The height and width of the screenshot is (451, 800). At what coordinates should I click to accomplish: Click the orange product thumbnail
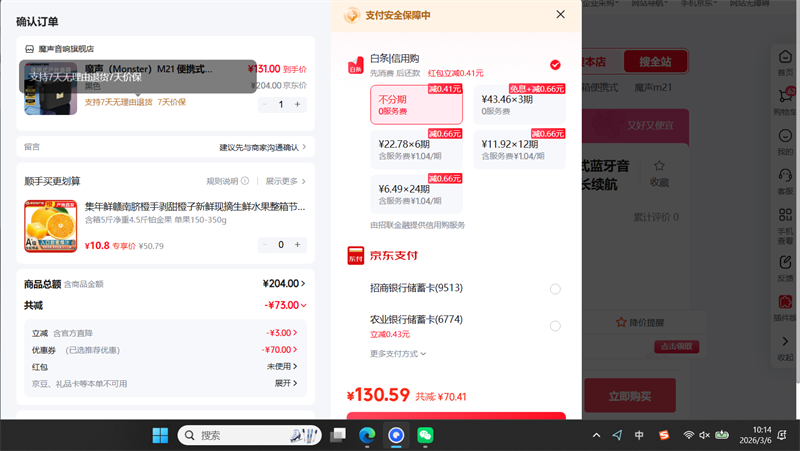(51, 227)
